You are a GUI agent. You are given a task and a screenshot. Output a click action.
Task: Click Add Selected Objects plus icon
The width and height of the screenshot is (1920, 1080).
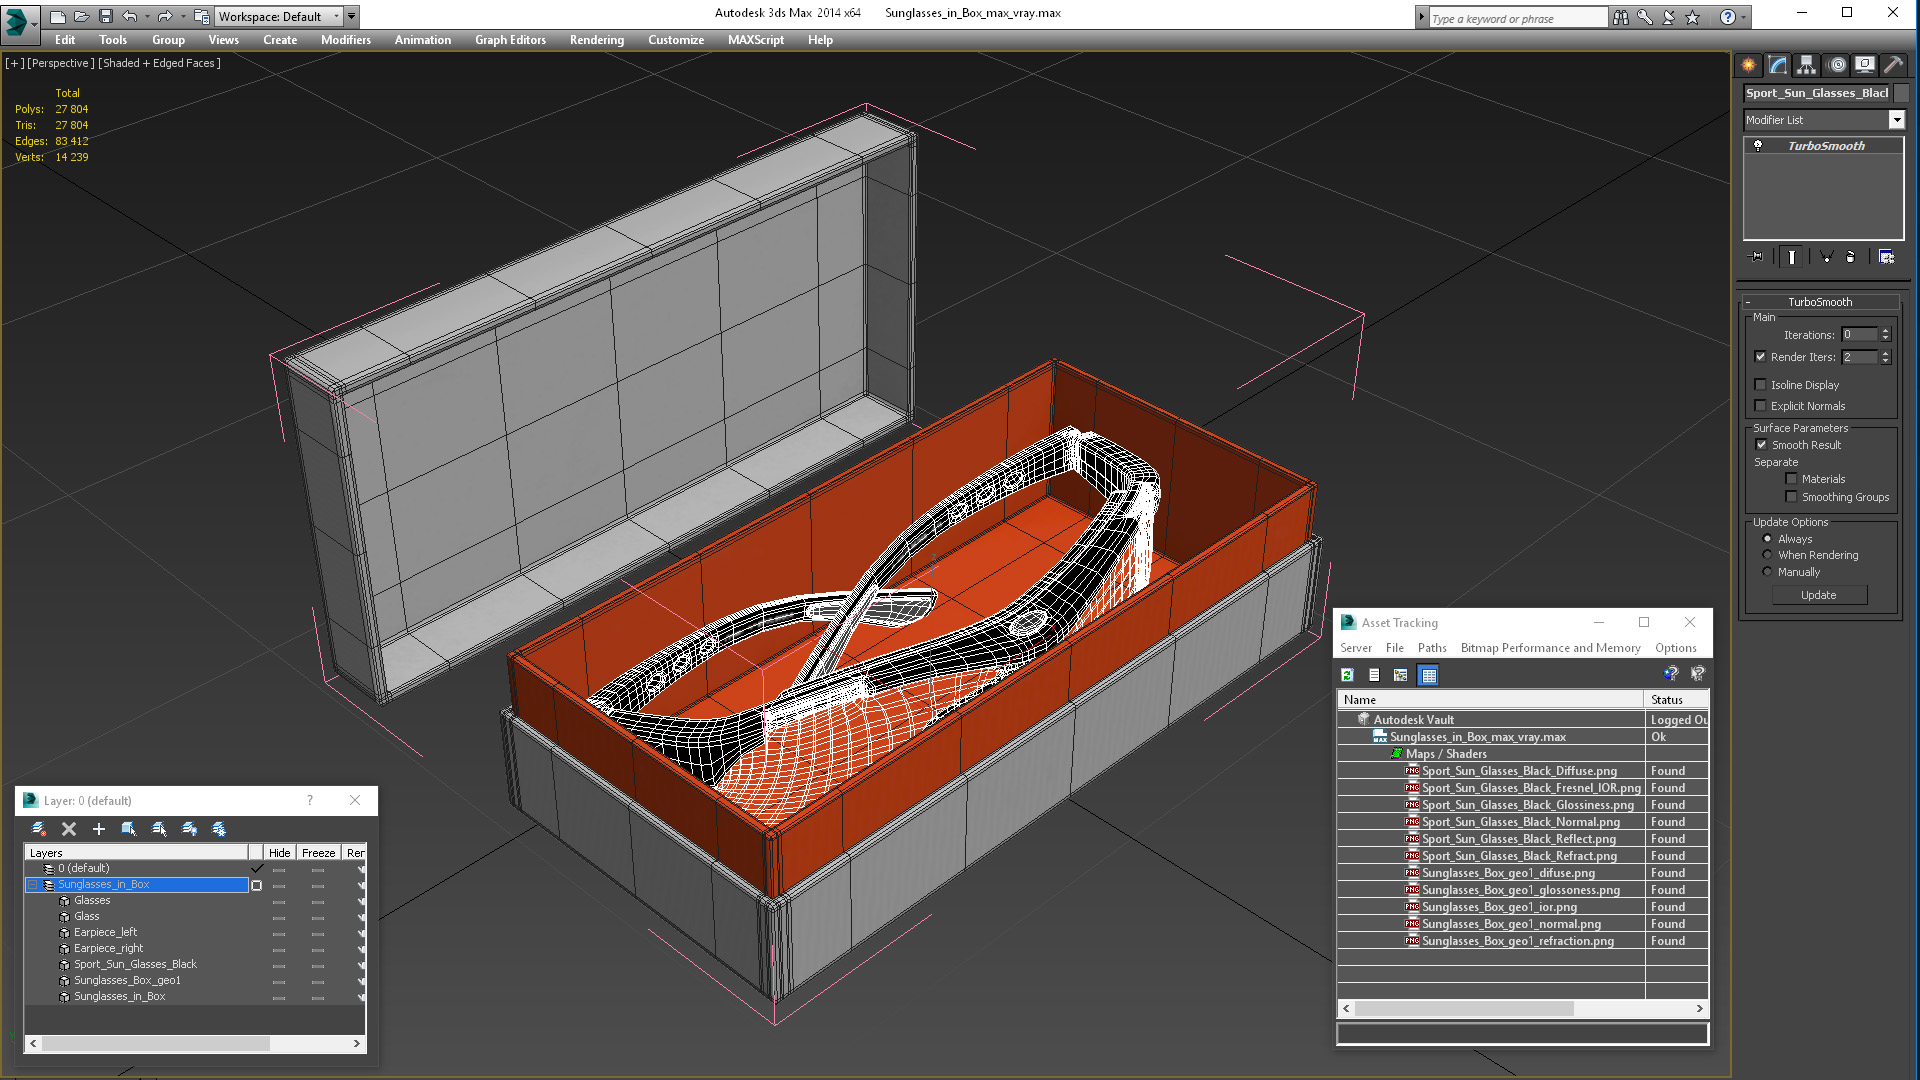pos(99,829)
